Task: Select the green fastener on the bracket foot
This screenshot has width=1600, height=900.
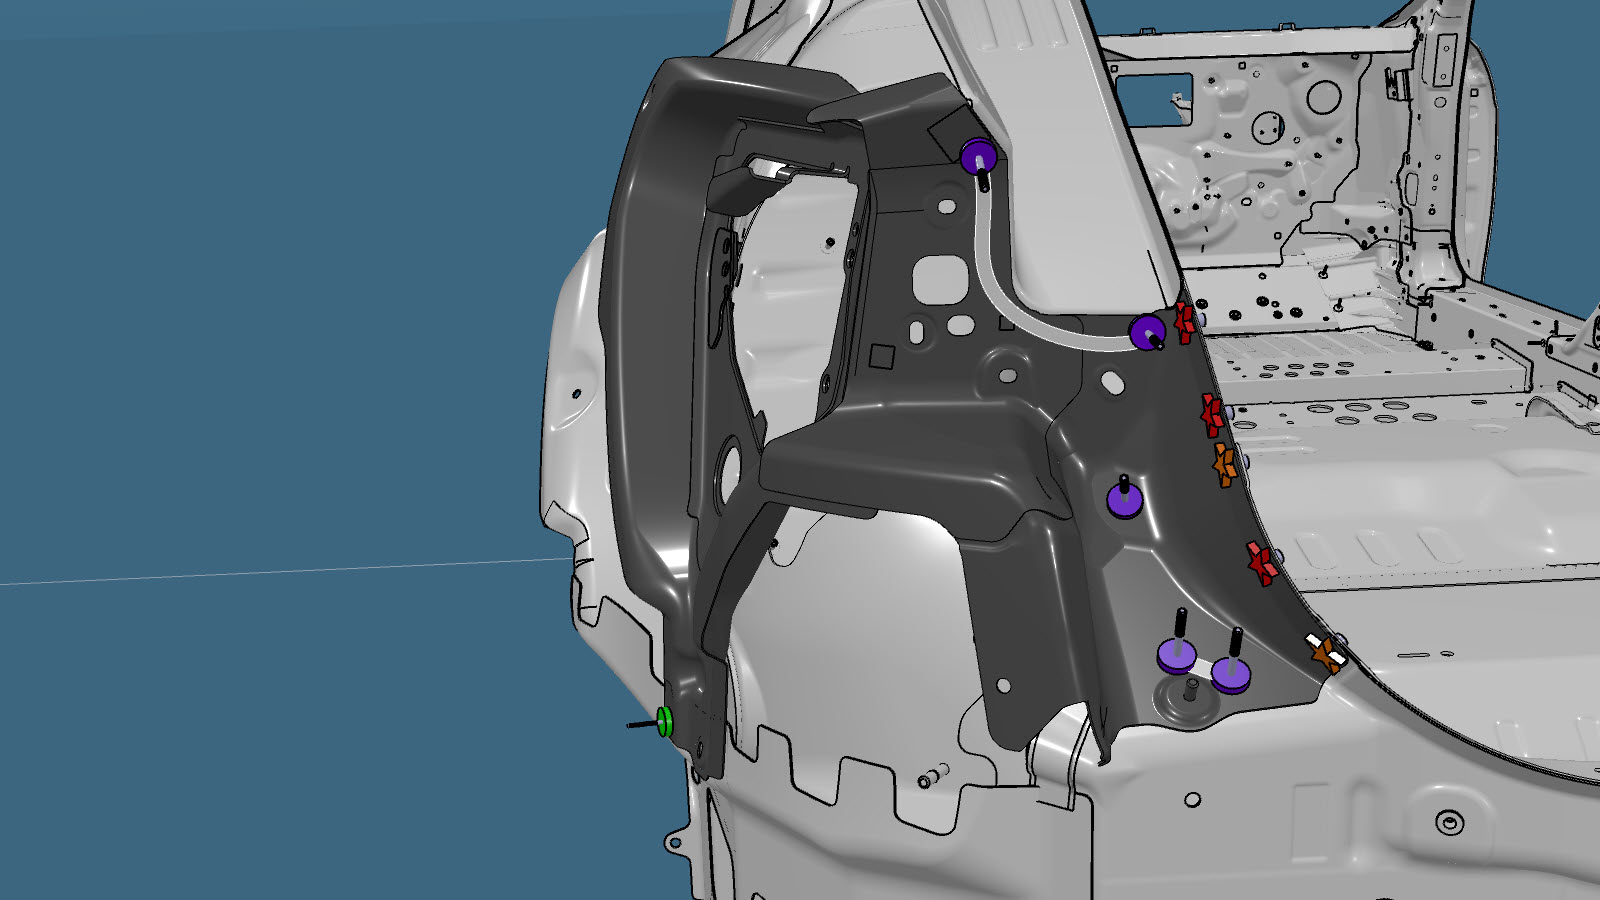Action: pos(664,721)
